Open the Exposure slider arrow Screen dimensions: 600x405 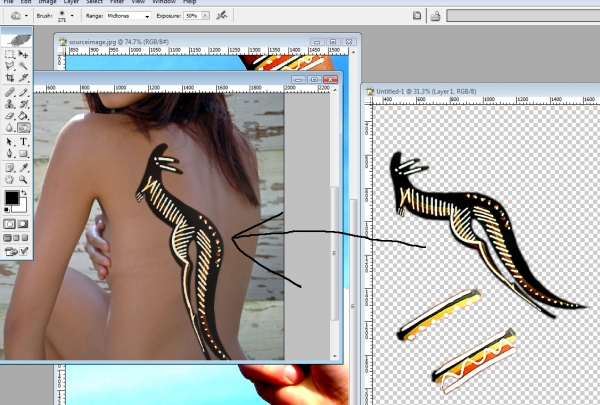point(205,16)
